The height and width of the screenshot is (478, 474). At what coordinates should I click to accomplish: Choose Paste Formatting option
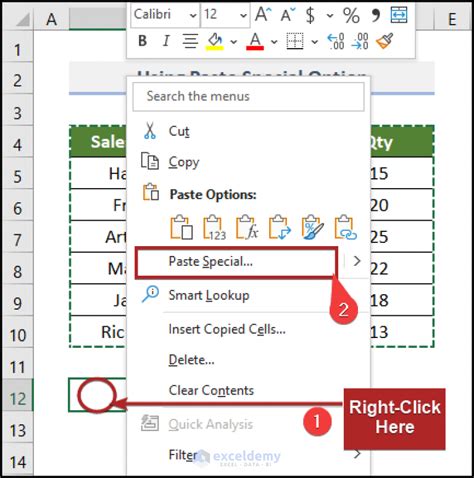click(312, 227)
